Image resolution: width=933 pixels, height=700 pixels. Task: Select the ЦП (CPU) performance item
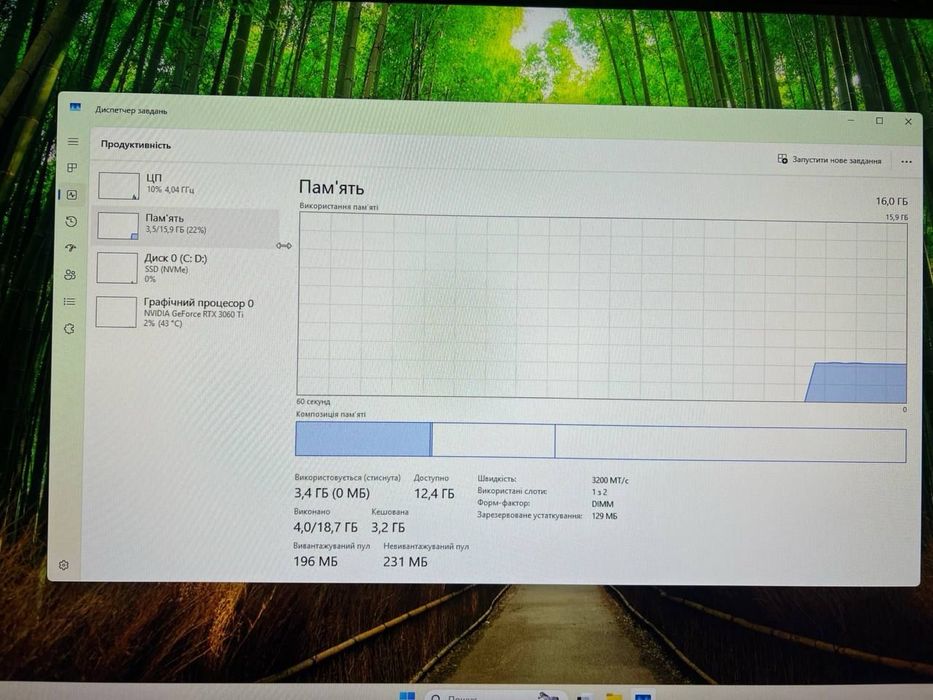click(x=186, y=185)
